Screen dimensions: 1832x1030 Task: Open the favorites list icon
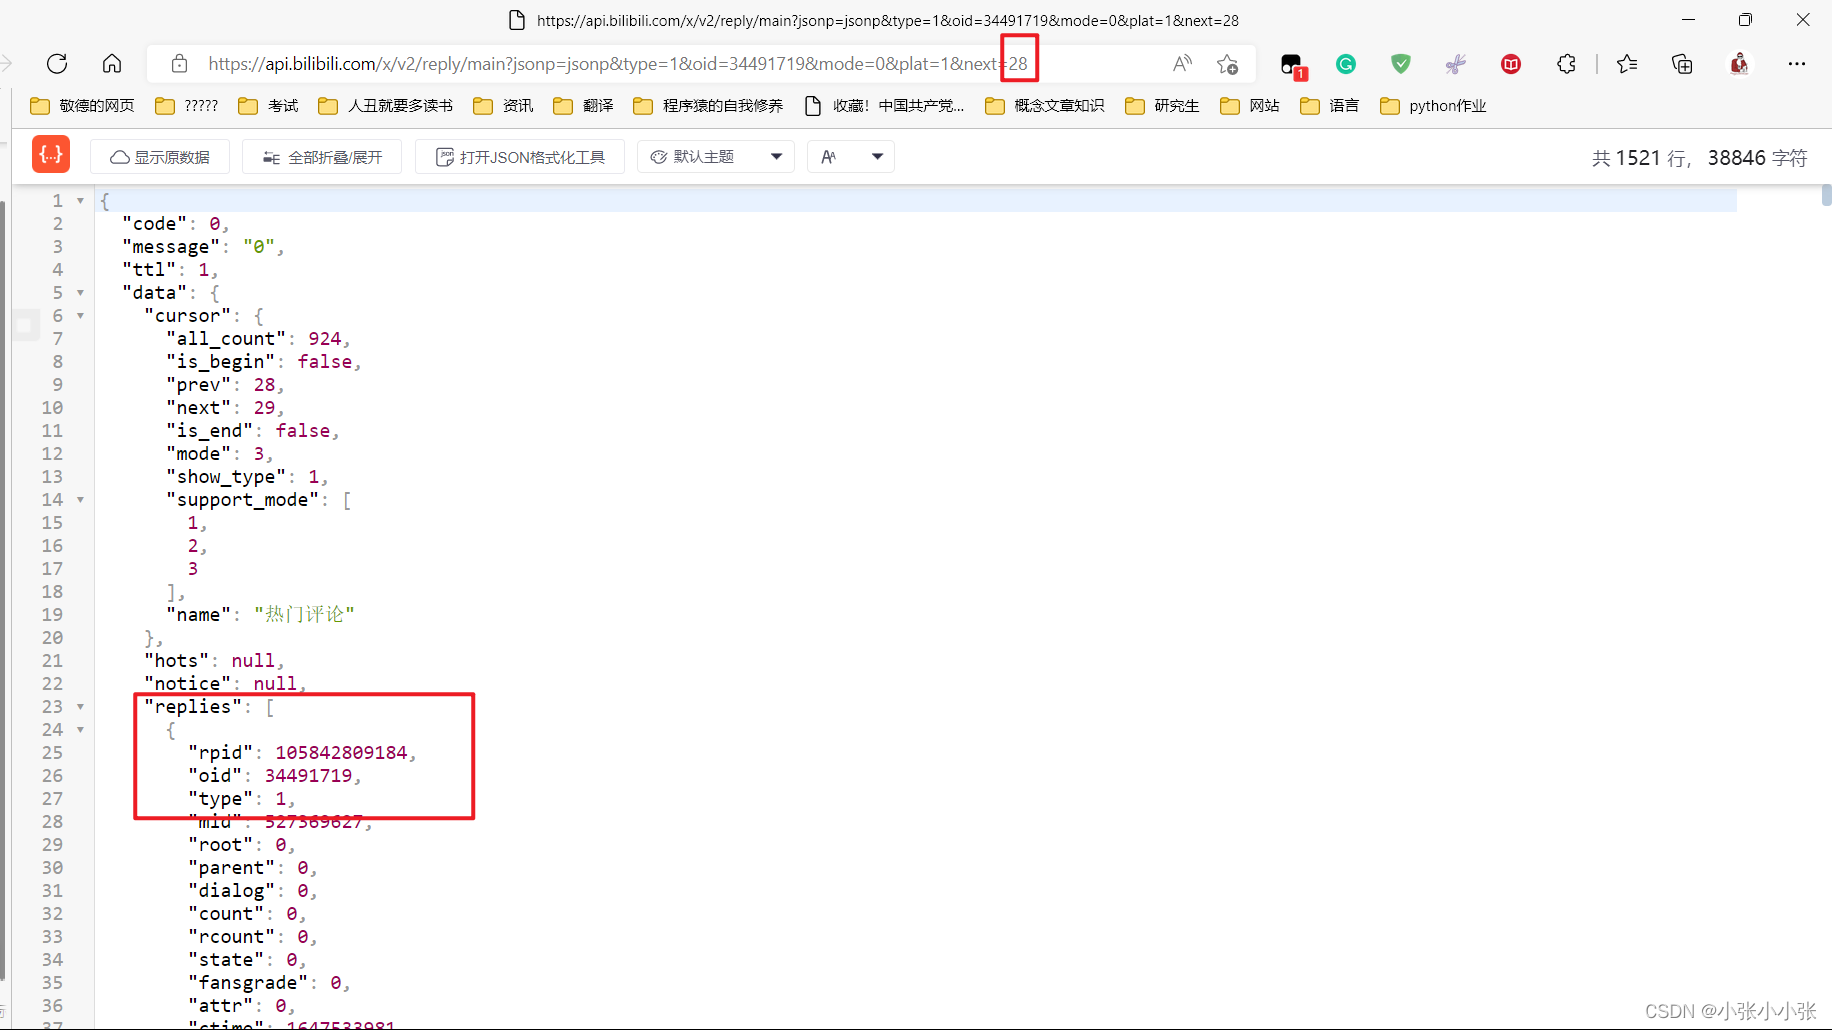pos(1627,64)
